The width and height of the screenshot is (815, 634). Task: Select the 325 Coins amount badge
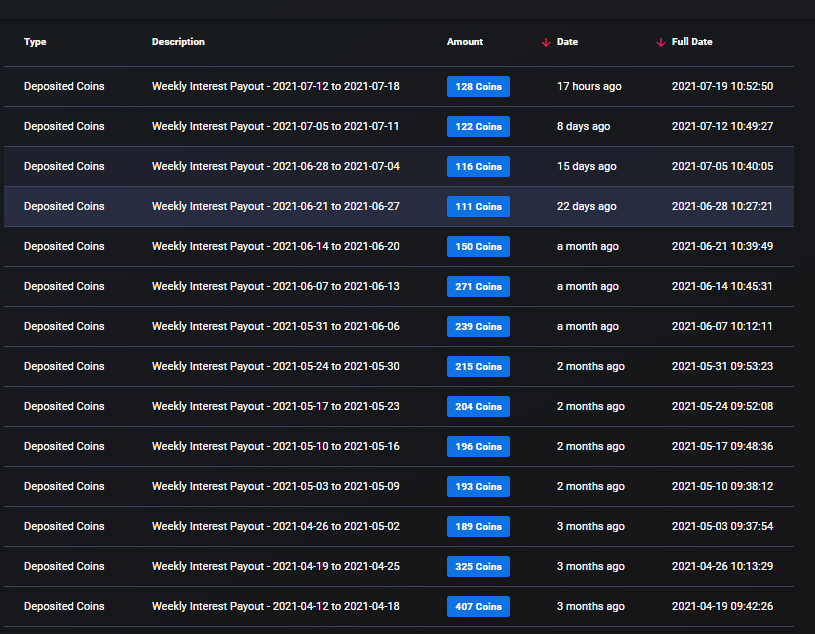(x=478, y=567)
